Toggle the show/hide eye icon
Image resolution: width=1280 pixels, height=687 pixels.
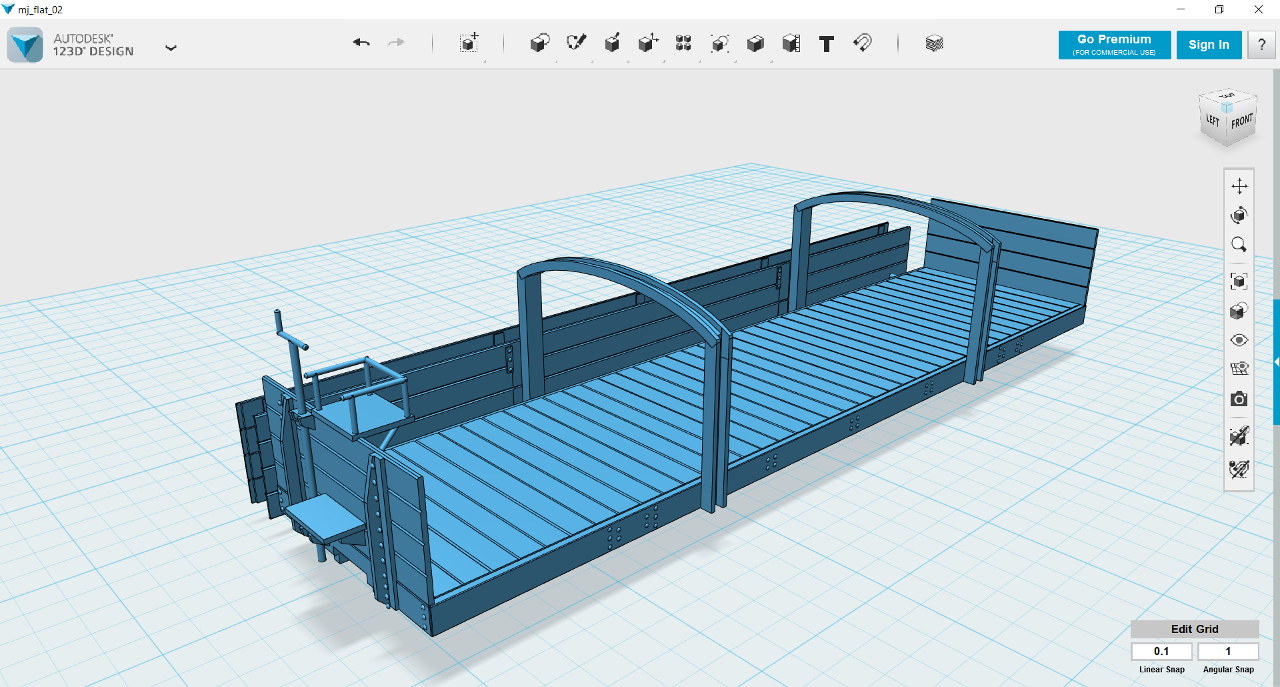click(x=1239, y=340)
